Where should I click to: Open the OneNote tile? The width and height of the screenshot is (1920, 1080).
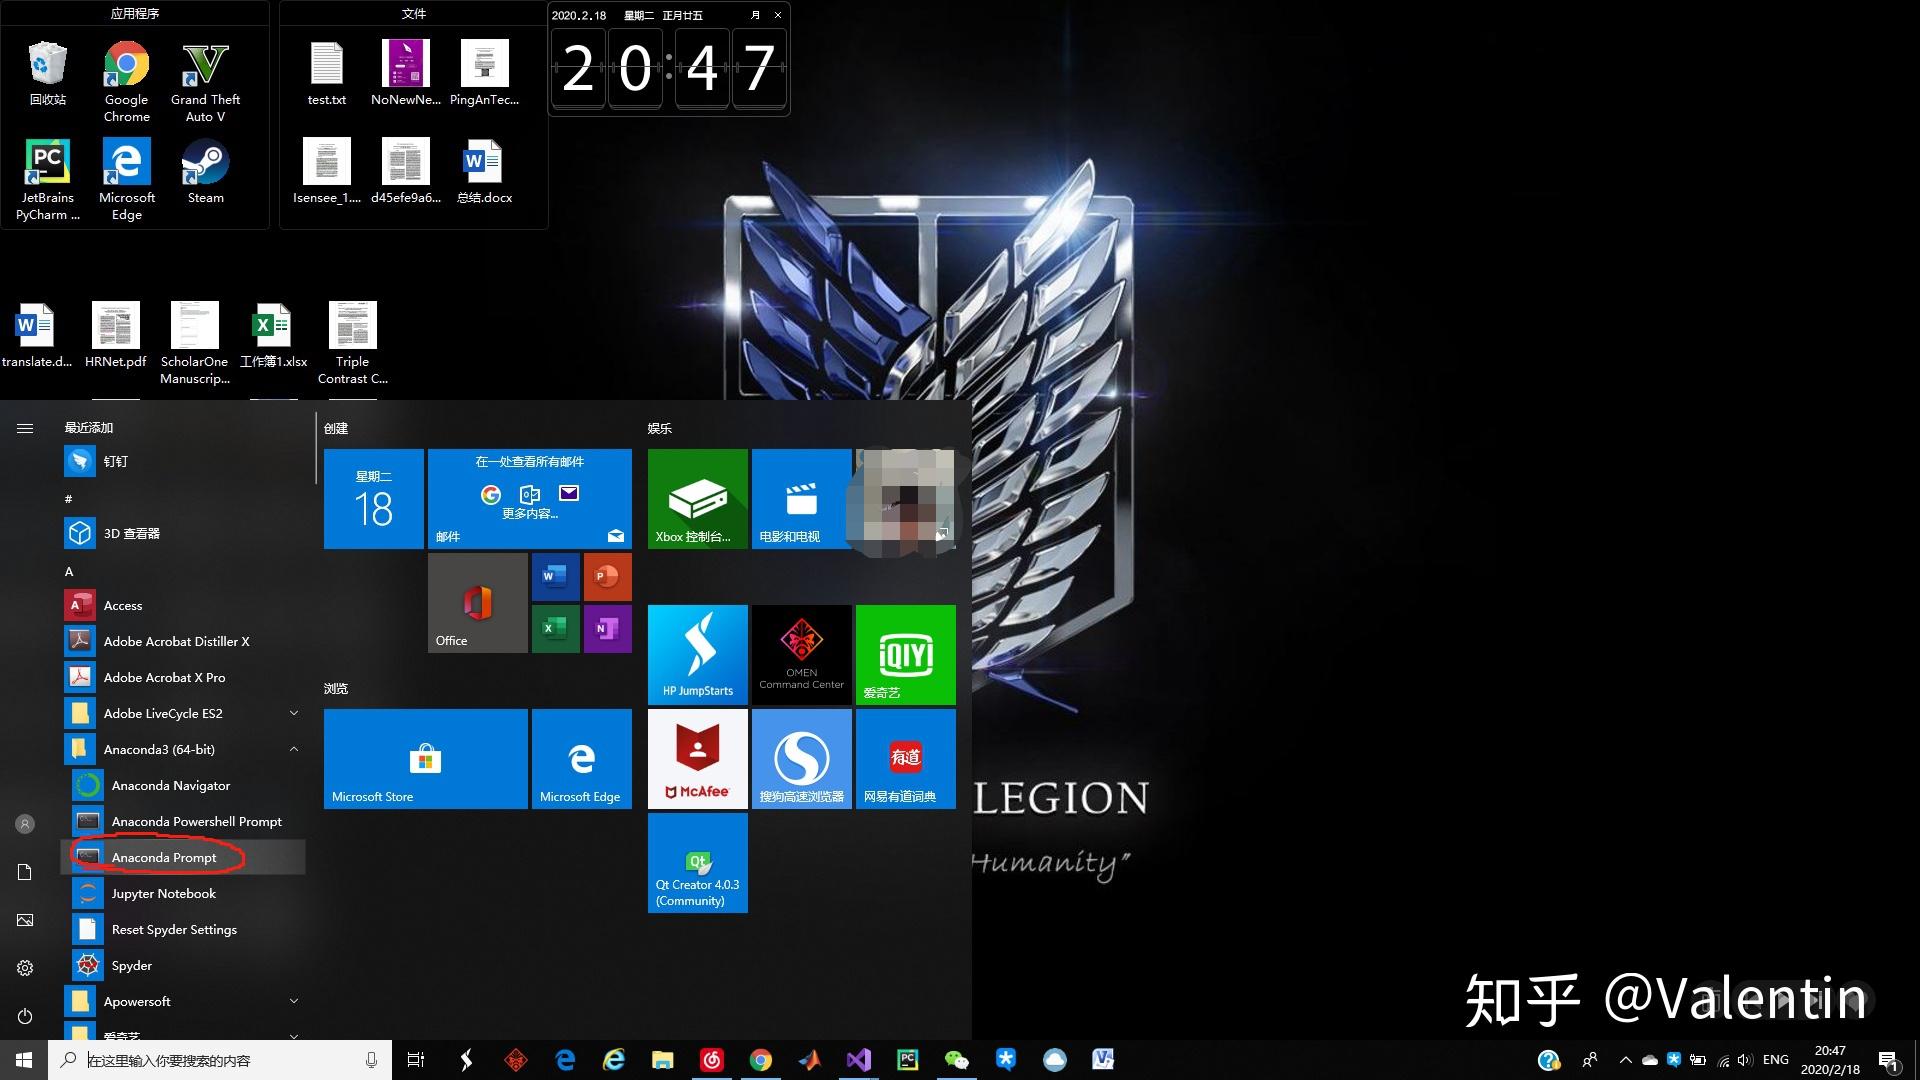[x=607, y=629]
